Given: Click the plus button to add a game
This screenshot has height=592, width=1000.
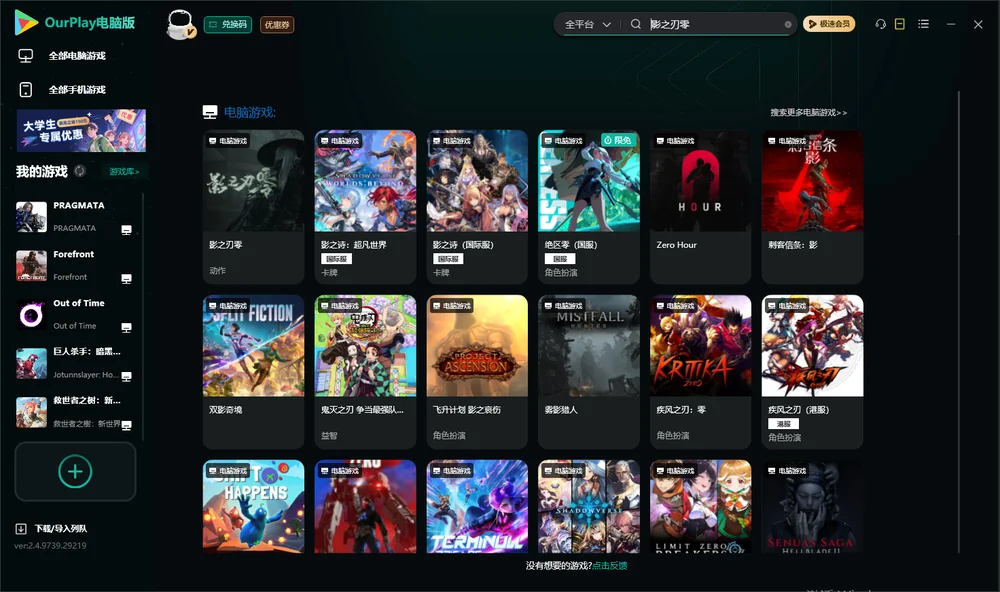Looking at the screenshot, I should [75, 471].
